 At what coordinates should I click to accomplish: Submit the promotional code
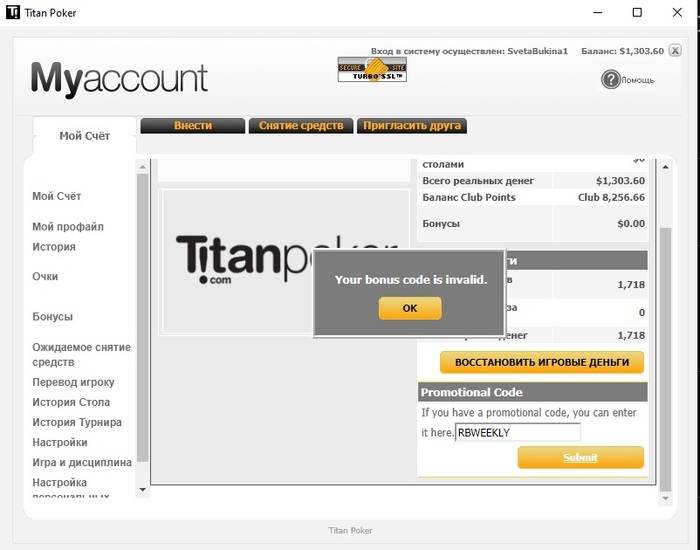(x=580, y=458)
